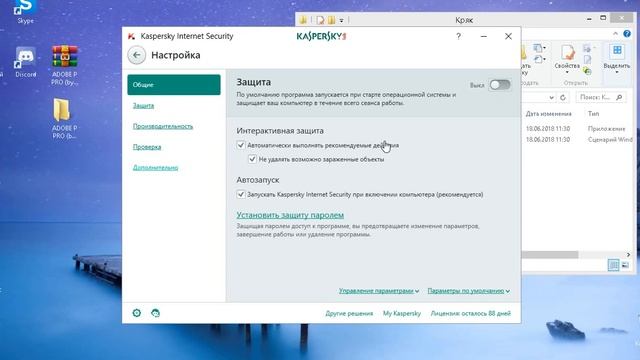Click Explorer help blue question icon

[x=627, y=34]
